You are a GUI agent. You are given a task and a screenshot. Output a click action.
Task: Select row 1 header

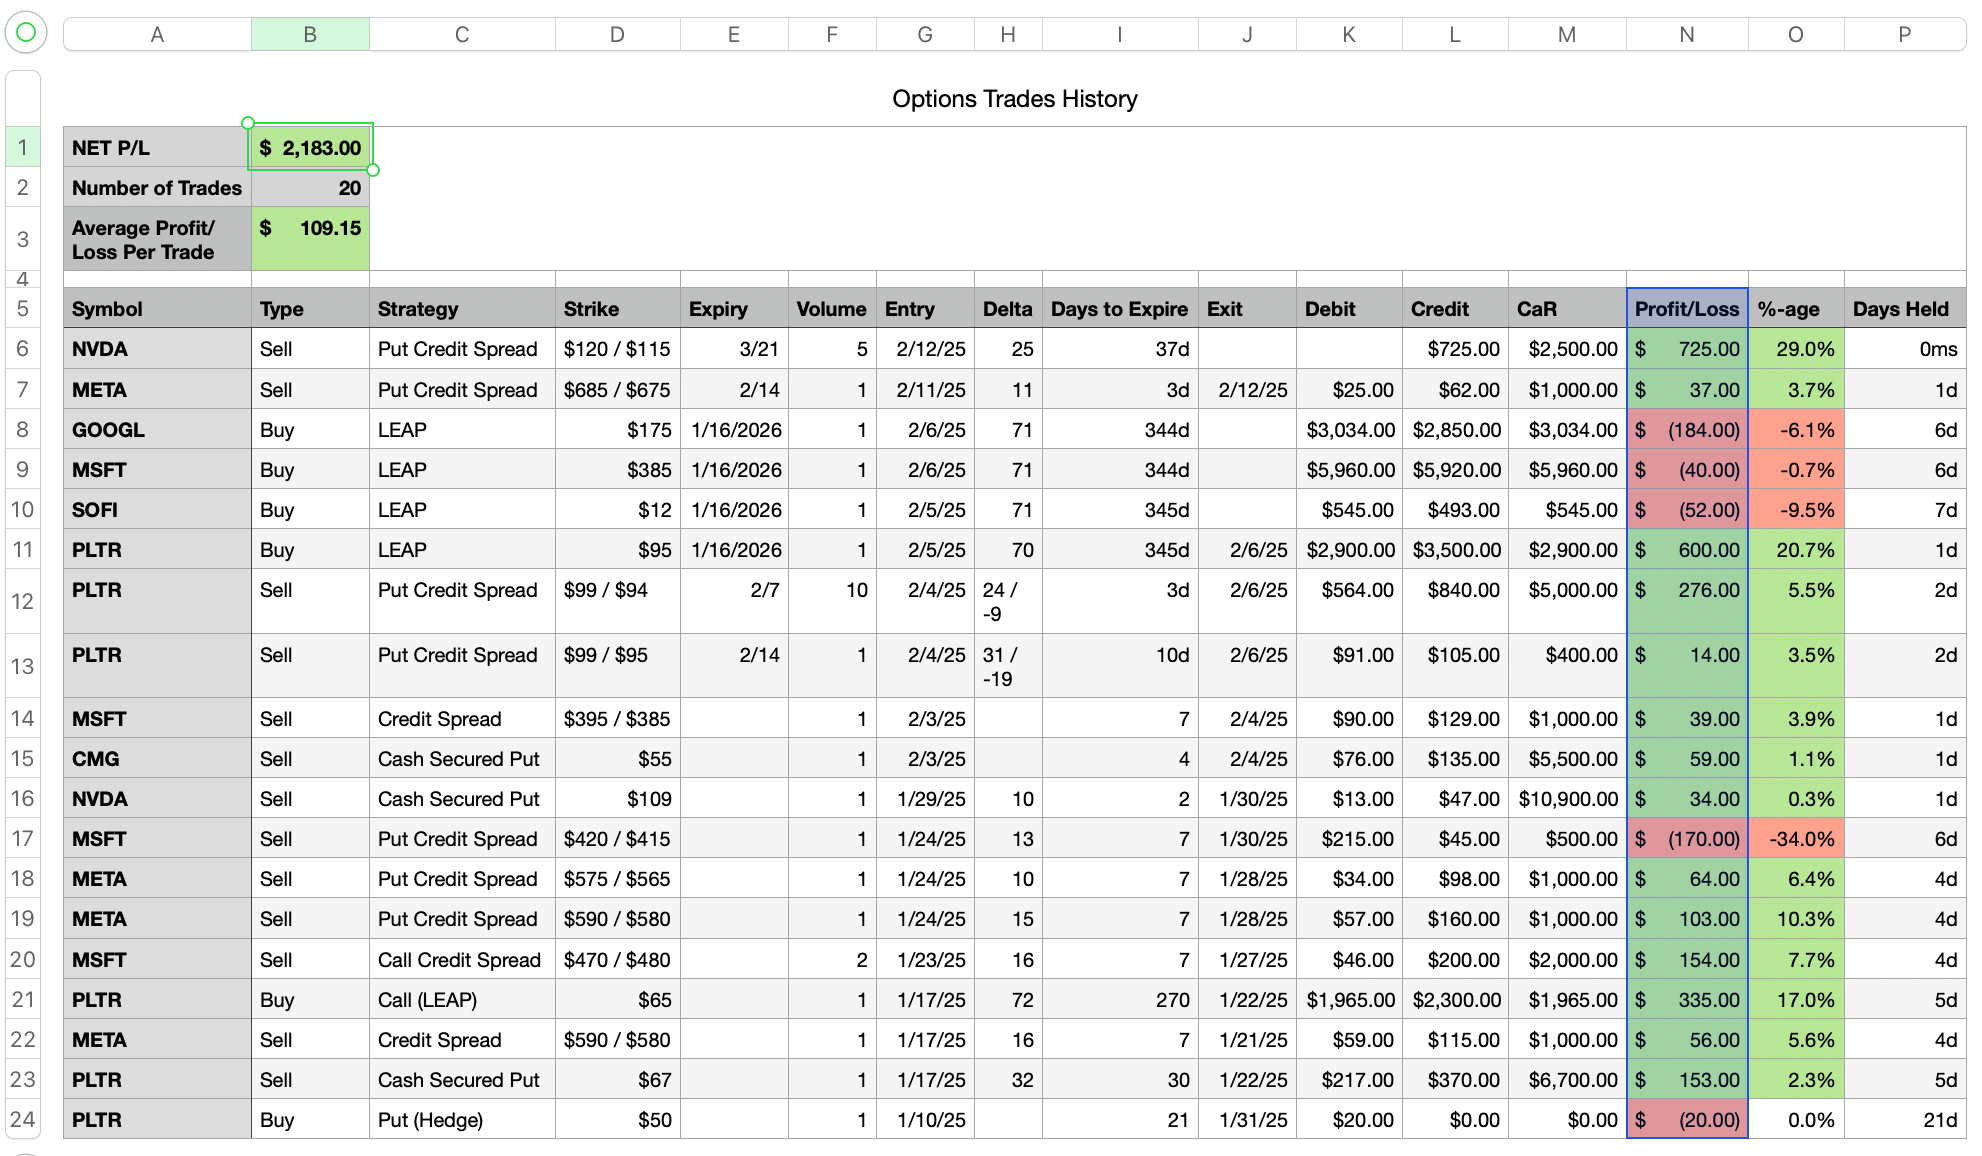[22, 147]
